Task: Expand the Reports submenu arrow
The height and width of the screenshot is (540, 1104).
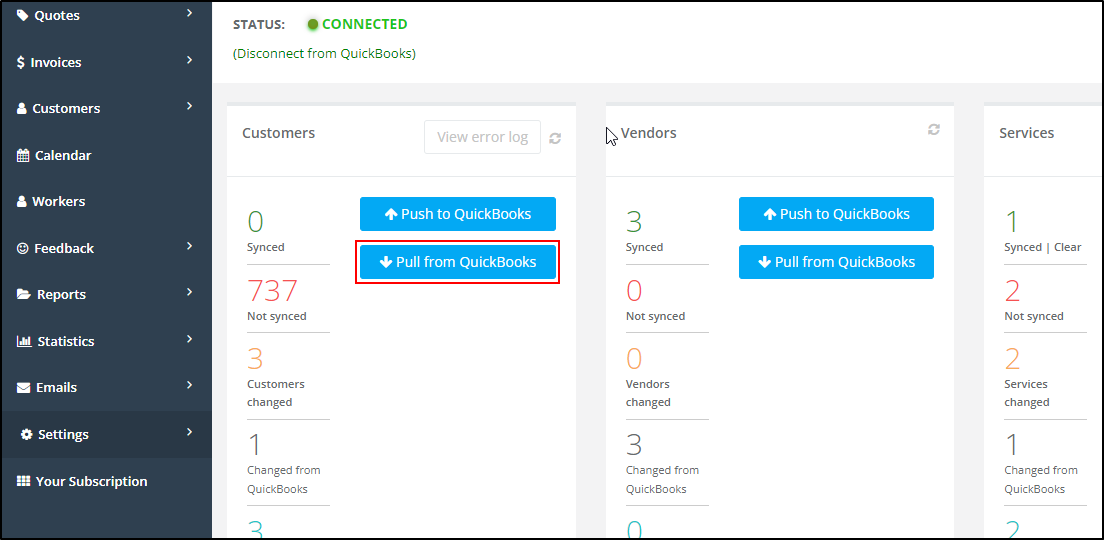Action: click(189, 292)
